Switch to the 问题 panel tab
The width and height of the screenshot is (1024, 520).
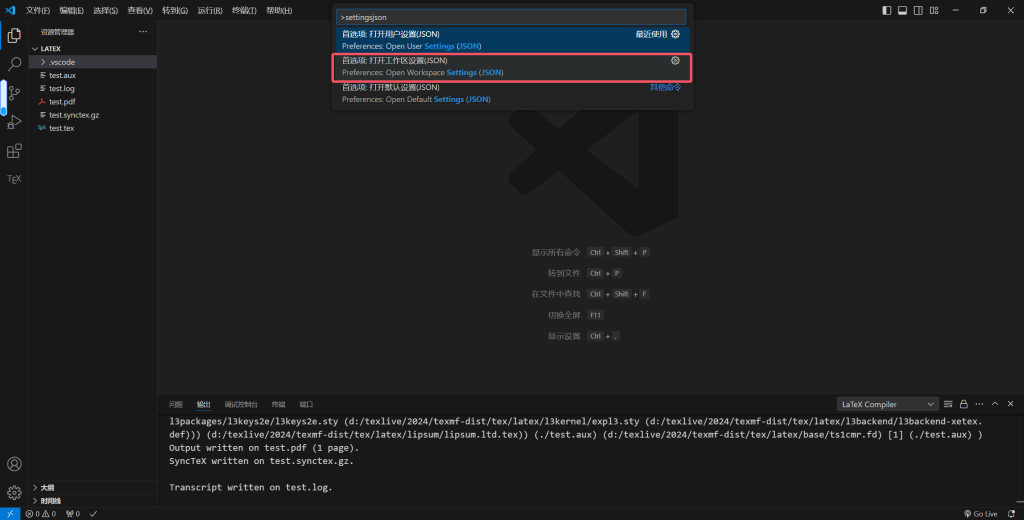pos(176,404)
